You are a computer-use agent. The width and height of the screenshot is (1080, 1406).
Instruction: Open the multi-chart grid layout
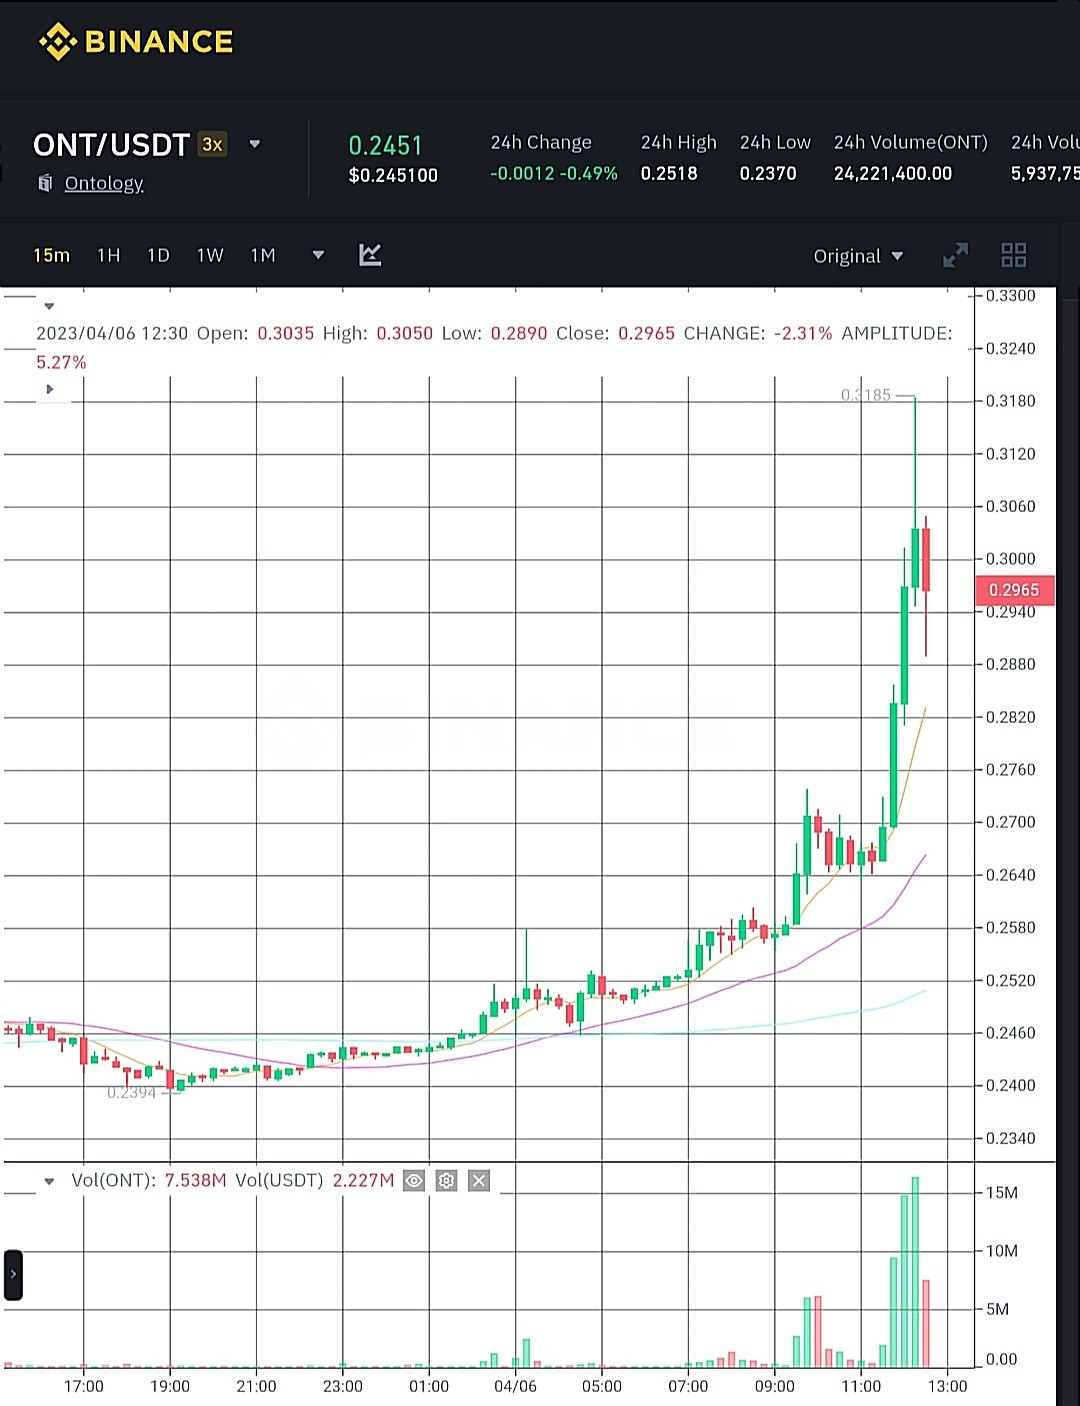click(1014, 255)
